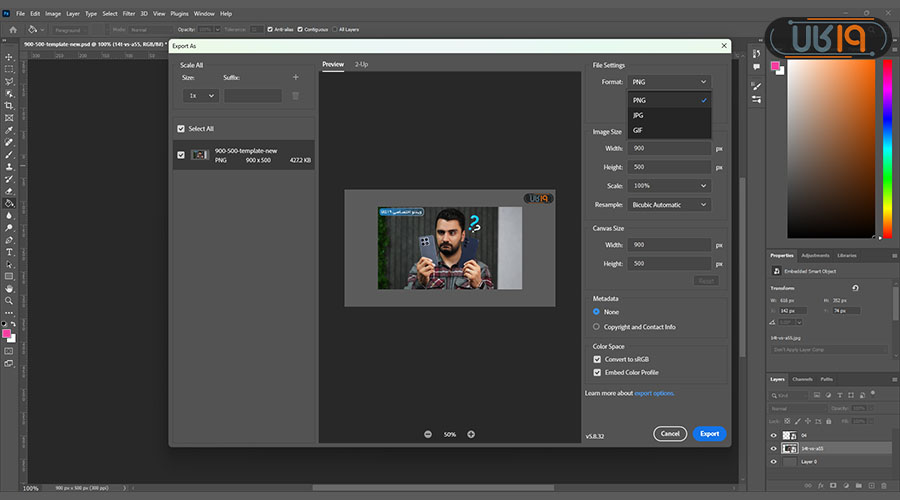This screenshot has width=900, height=500.
Task: Open the Filter menu in menu bar
Action: 129,14
